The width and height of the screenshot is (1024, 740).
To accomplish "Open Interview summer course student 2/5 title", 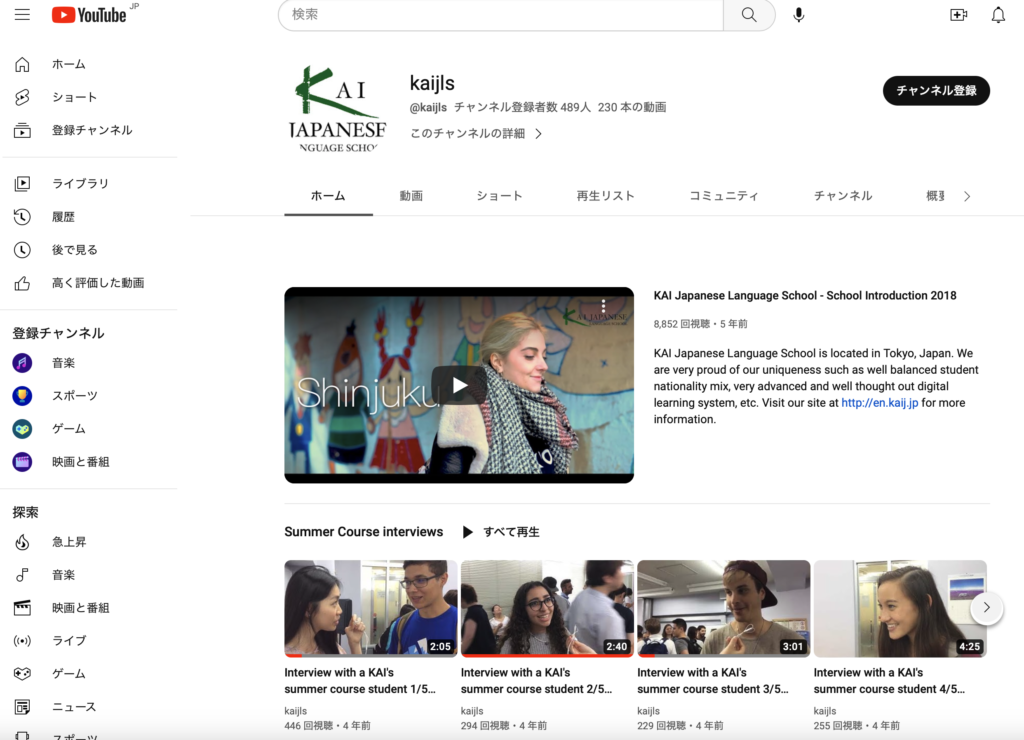I will point(536,681).
